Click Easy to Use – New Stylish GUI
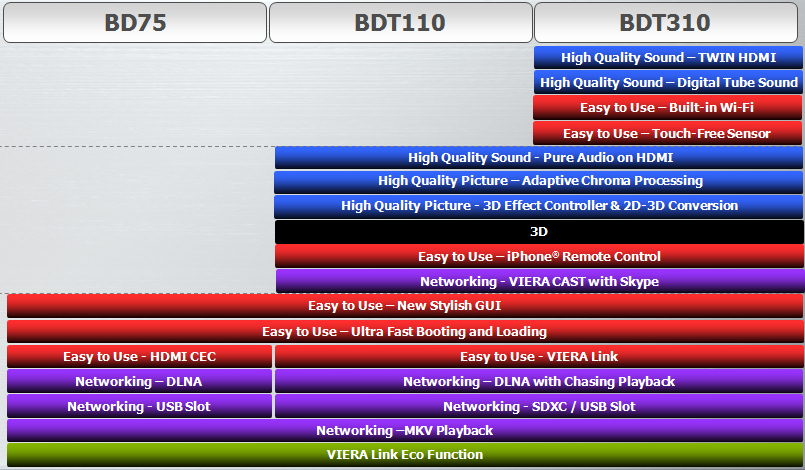805x470 pixels. (x=405, y=306)
